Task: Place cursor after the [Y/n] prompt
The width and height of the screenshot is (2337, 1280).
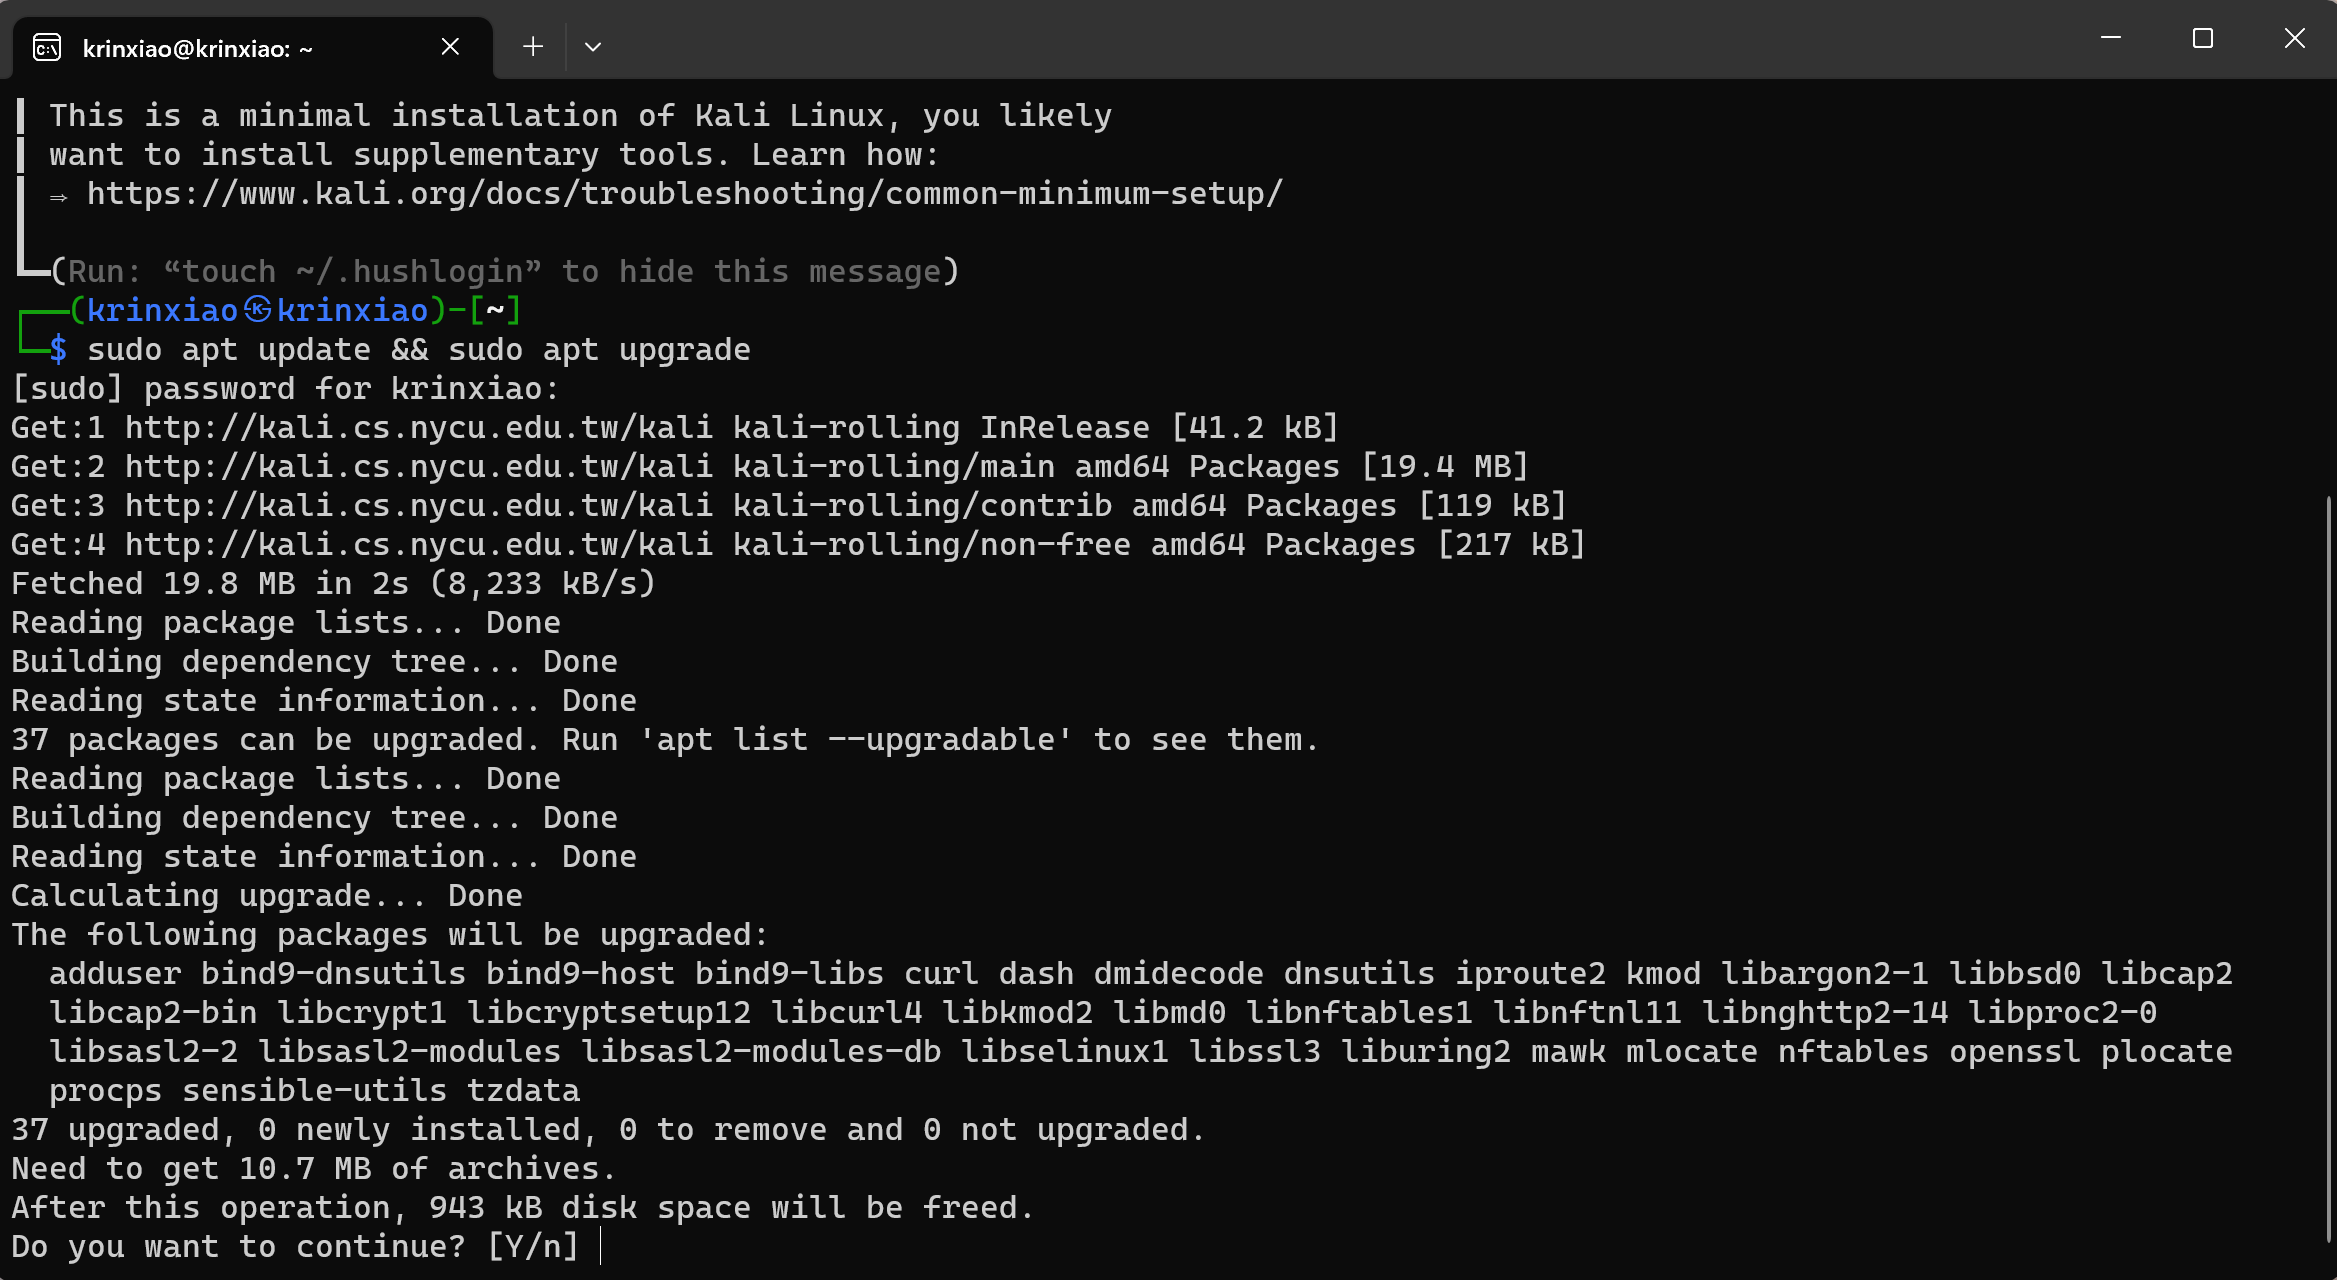Action: coord(600,1246)
